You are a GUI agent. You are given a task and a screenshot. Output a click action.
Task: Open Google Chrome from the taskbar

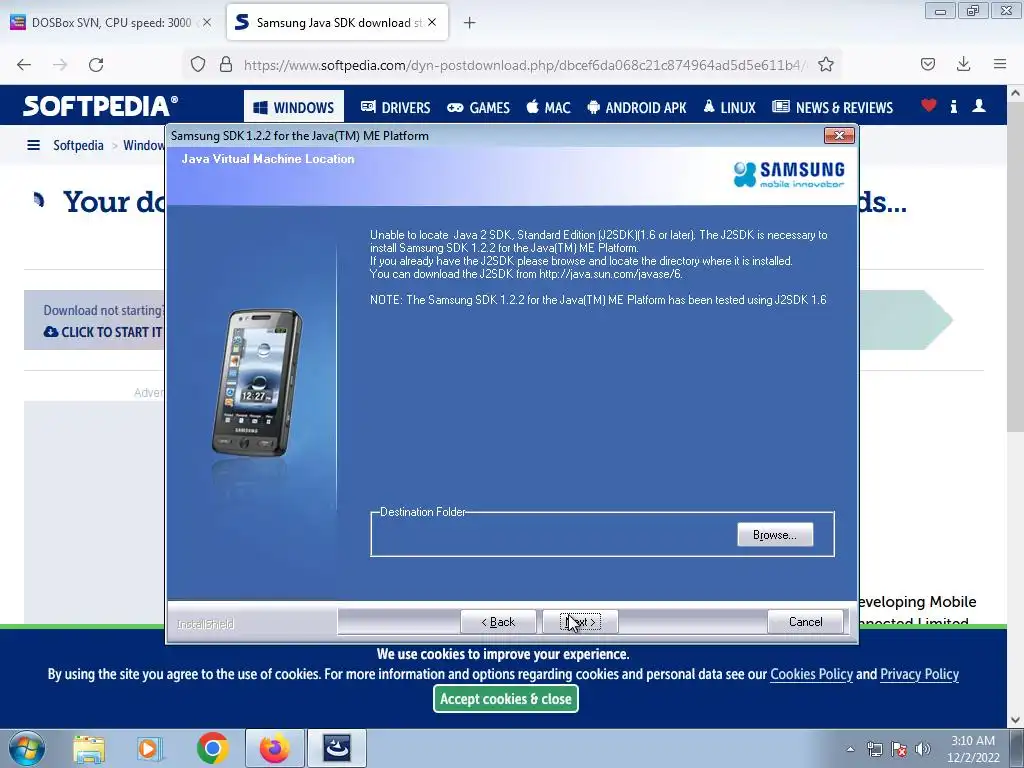tap(212, 748)
